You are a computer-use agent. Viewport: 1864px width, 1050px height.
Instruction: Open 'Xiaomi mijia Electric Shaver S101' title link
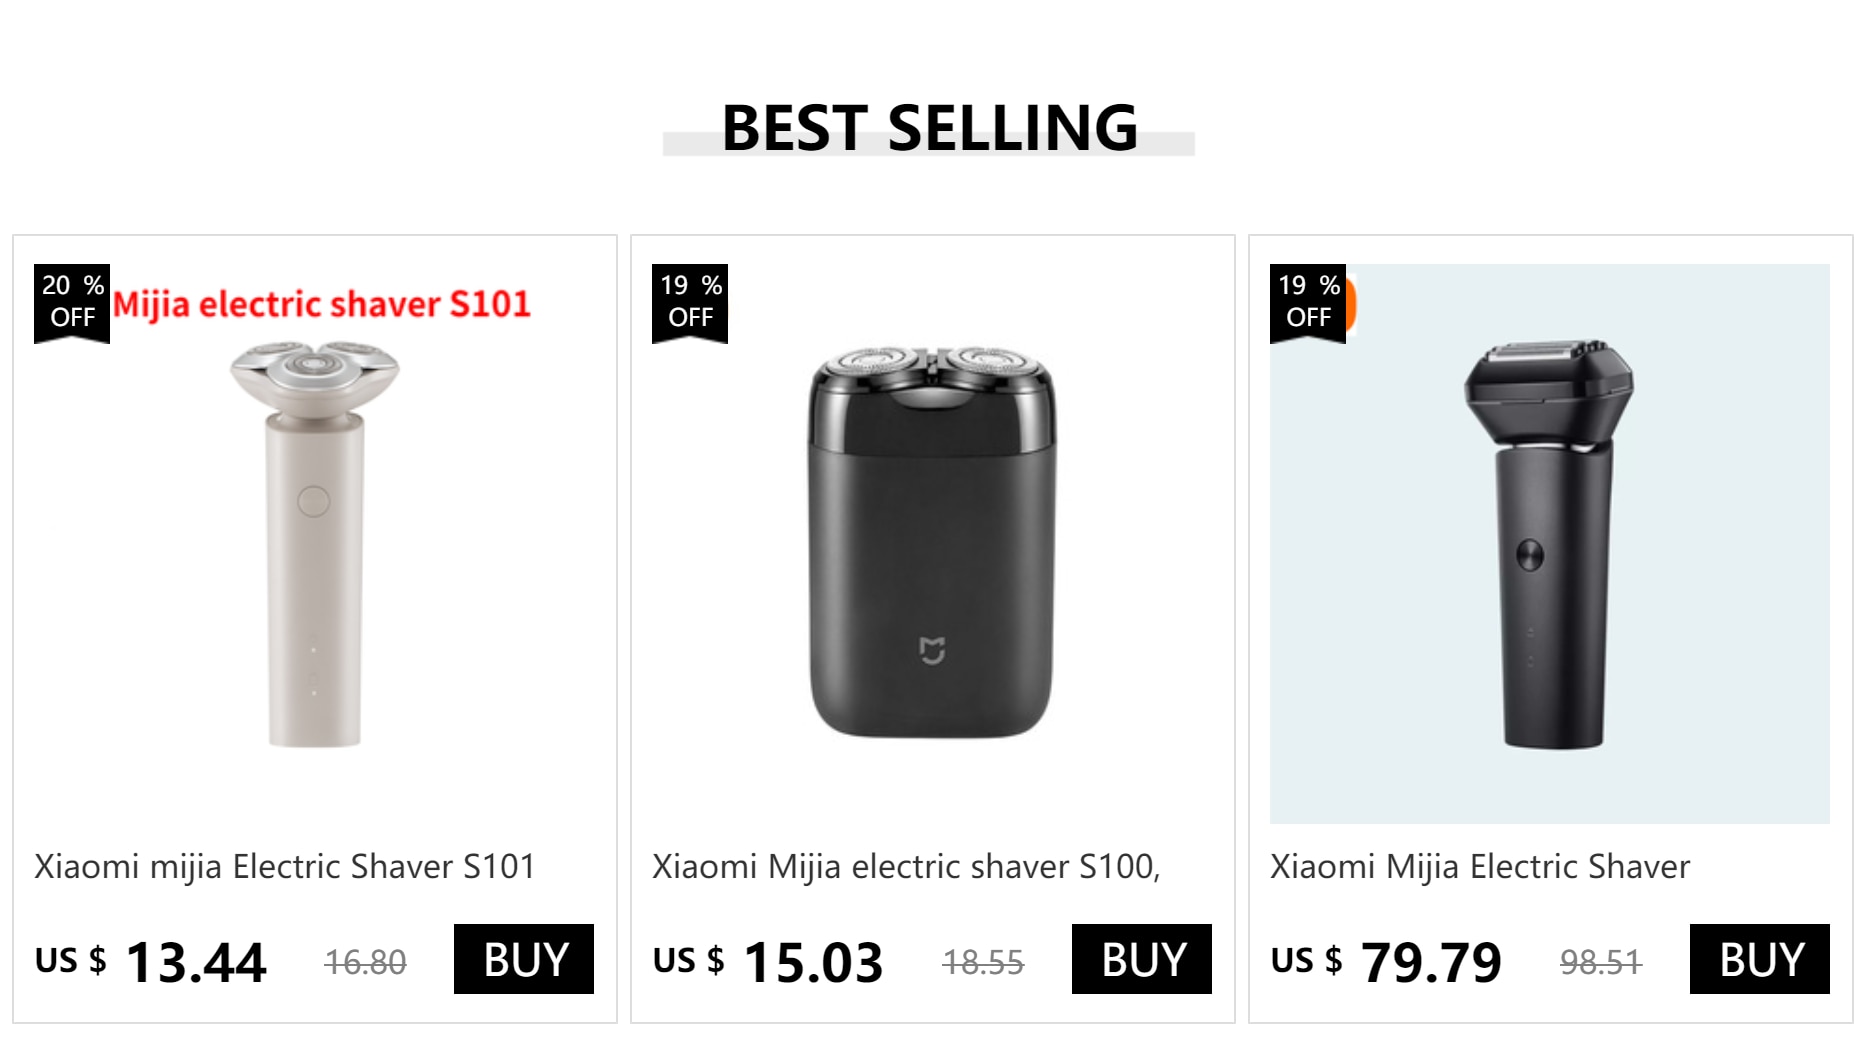(x=285, y=866)
